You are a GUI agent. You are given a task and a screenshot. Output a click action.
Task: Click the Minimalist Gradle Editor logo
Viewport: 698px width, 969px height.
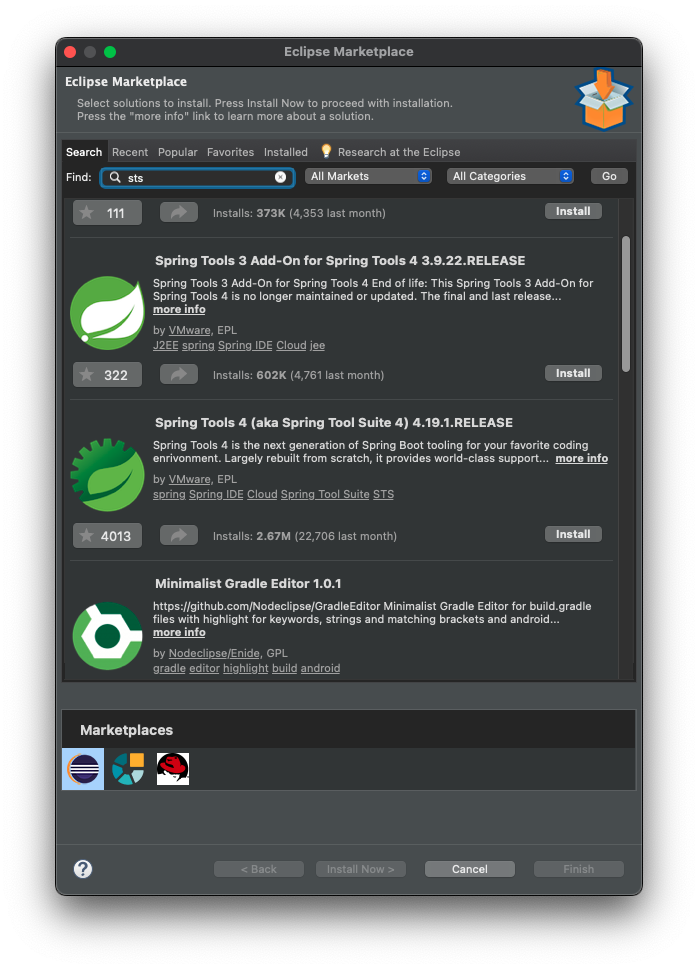coord(108,636)
